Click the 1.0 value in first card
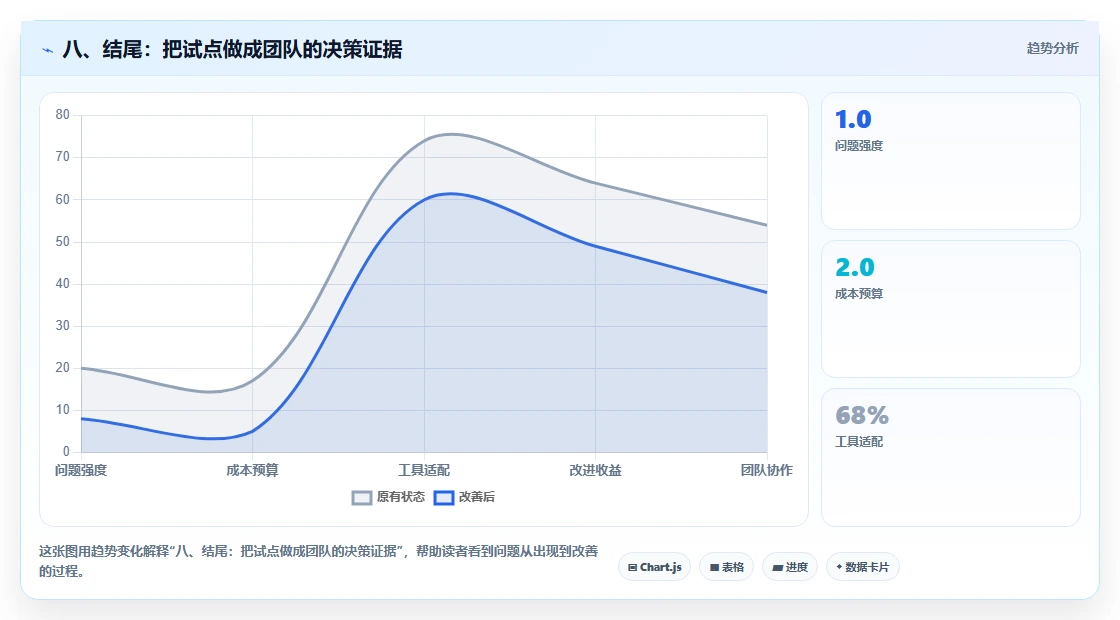Screen dimensions: 1120x620 click(x=853, y=119)
